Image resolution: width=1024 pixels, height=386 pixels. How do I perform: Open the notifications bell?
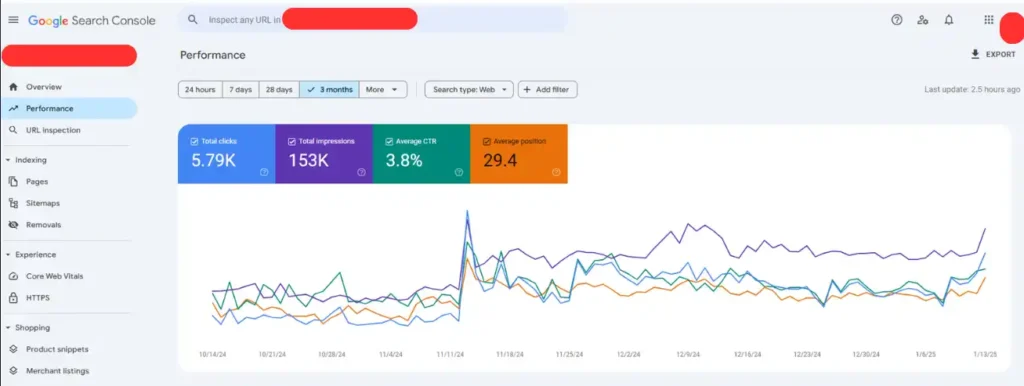tap(949, 20)
